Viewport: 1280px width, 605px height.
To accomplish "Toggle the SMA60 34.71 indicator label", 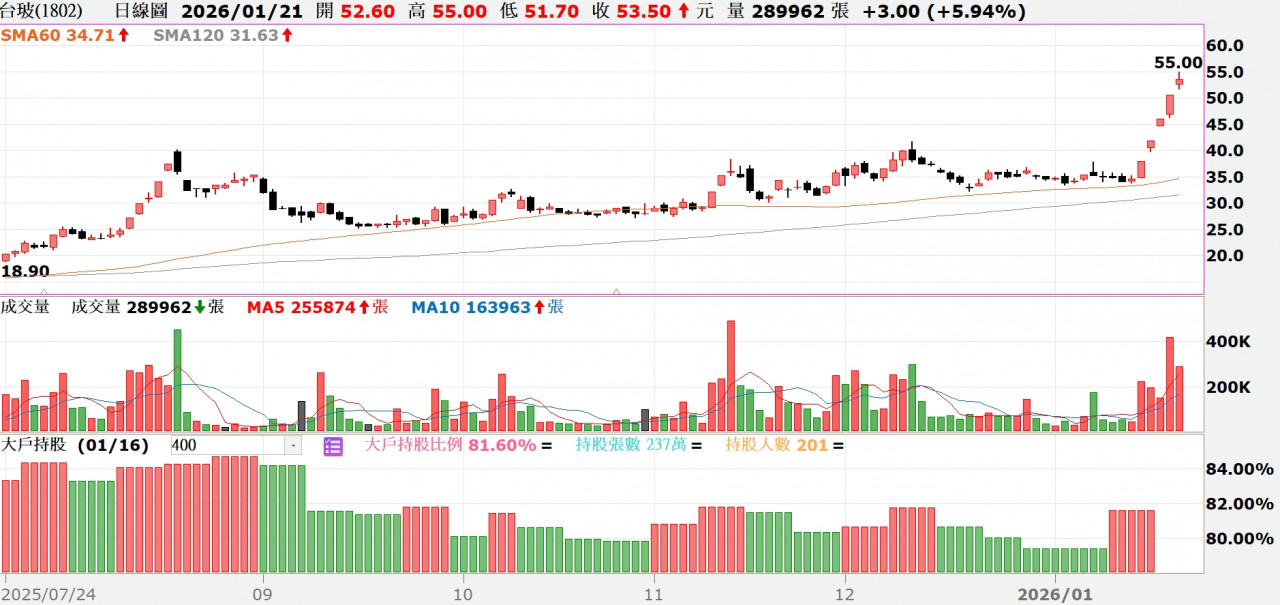I will click(x=59, y=36).
